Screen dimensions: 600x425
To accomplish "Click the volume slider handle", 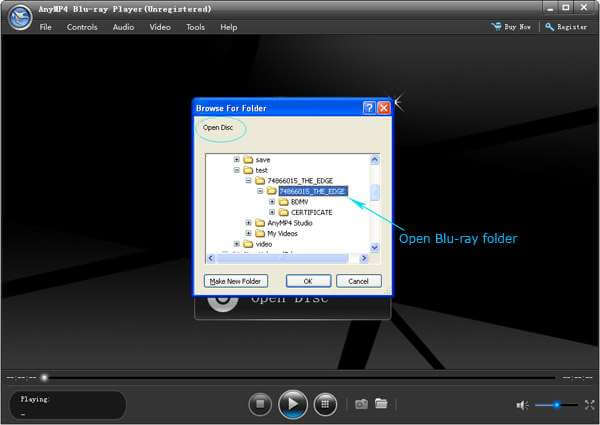I will (x=557, y=405).
